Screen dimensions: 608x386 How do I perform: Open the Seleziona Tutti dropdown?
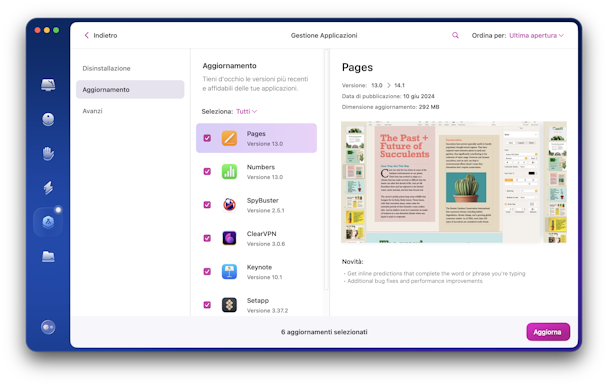click(x=247, y=111)
